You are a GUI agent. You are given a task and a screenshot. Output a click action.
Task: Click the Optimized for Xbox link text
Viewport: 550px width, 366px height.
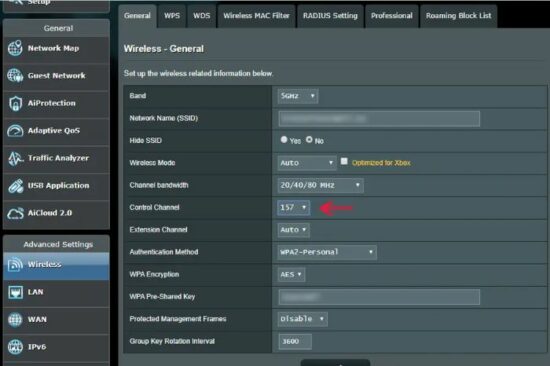pos(381,163)
